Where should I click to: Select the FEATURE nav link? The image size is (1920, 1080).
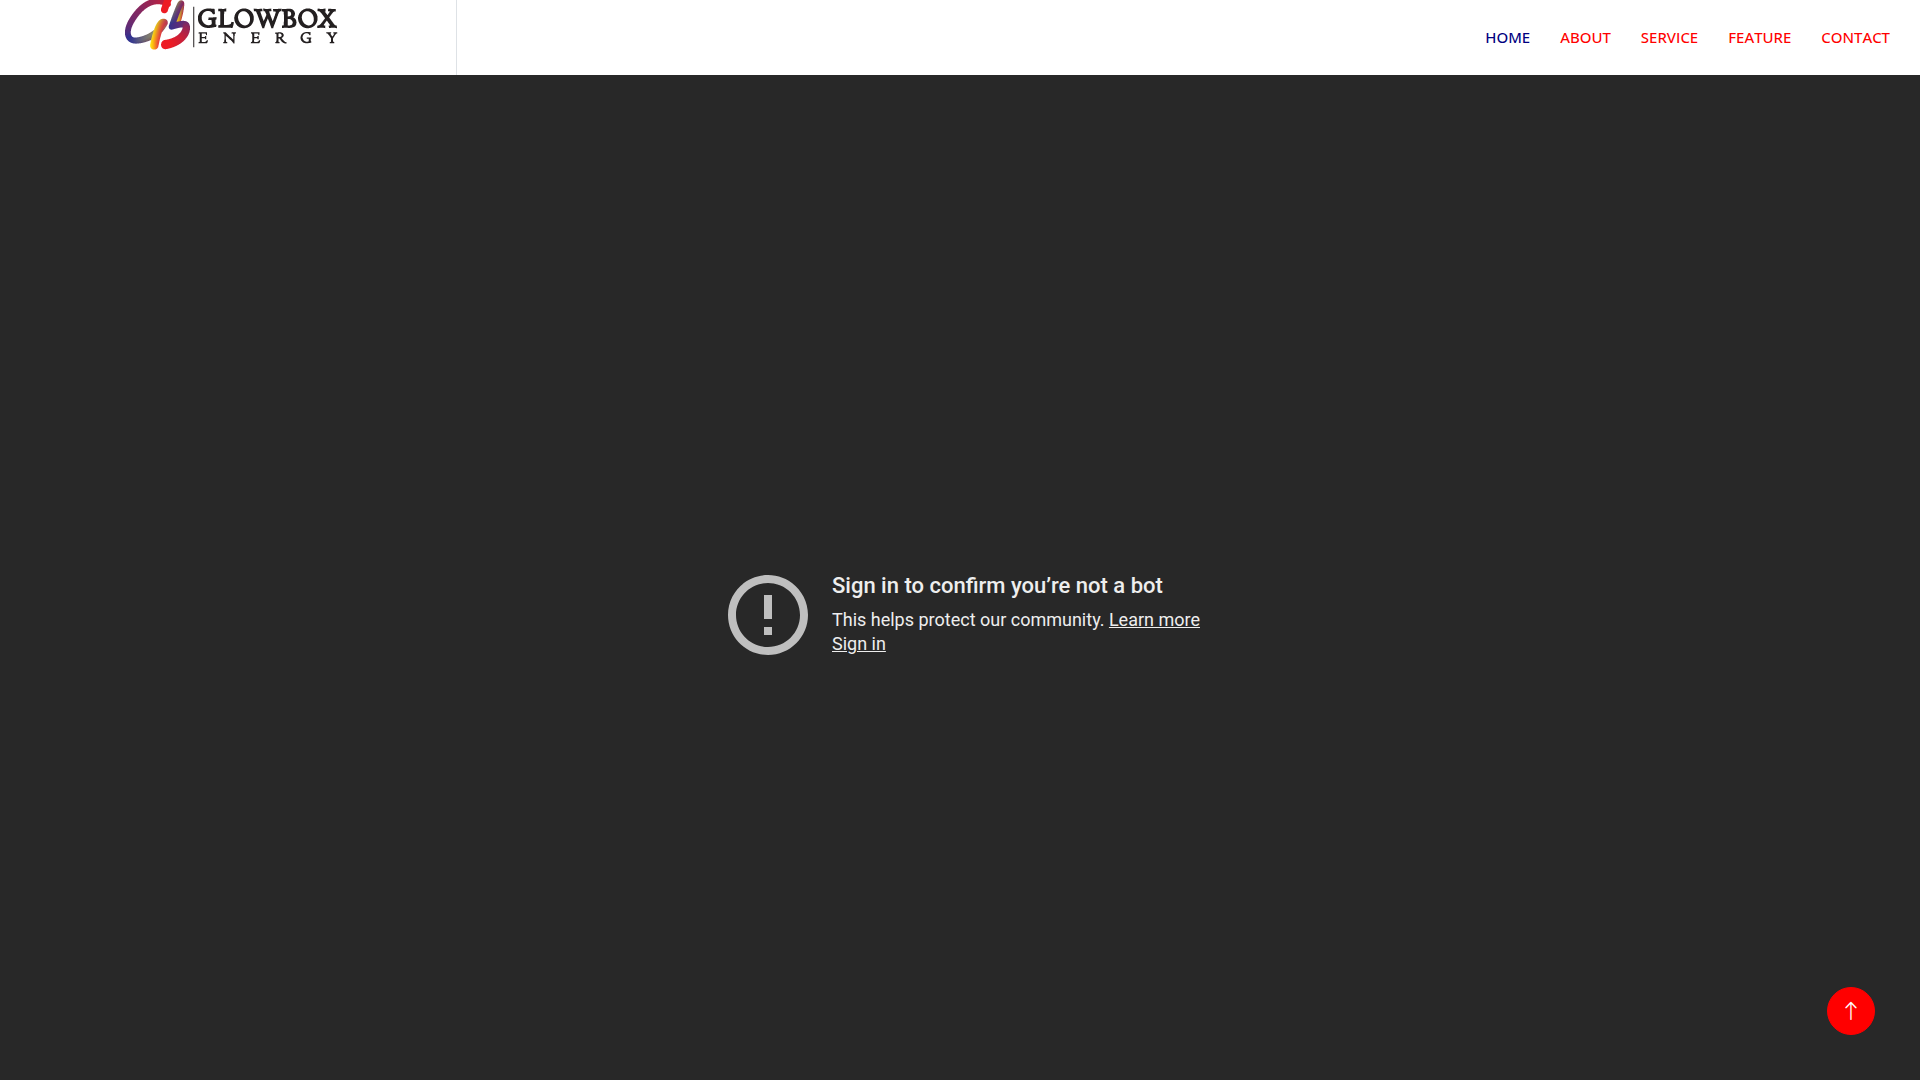click(1759, 38)
